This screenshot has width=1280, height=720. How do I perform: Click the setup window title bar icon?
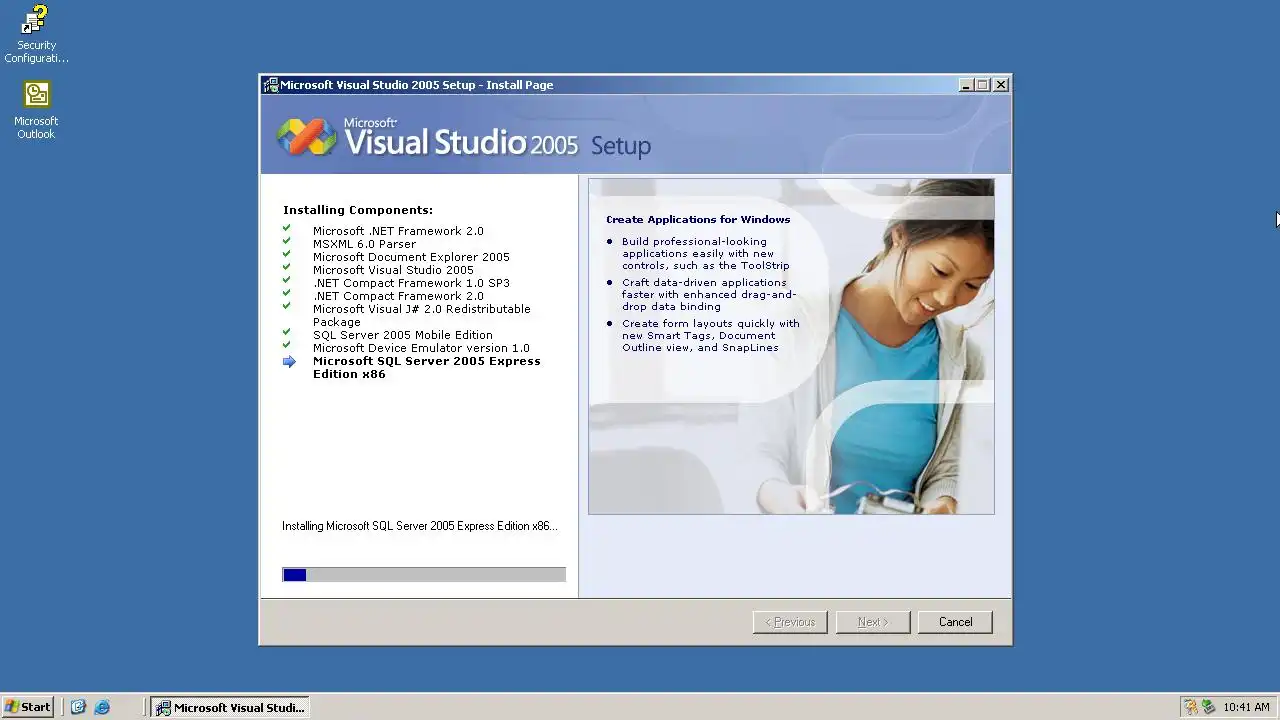[x=270, y=85]
